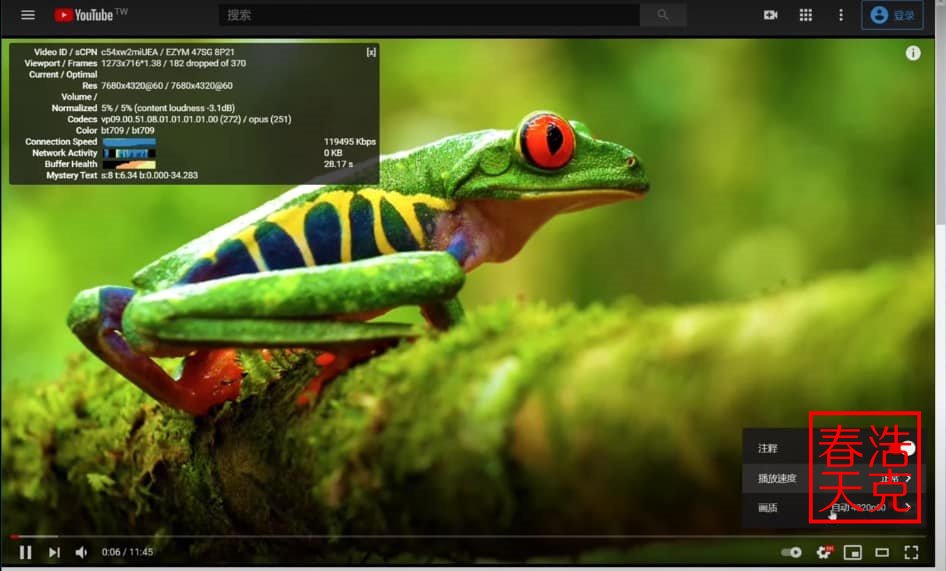Switch to theater mode
The width and height of the screenshot is (946, 571).
(882, 552)
